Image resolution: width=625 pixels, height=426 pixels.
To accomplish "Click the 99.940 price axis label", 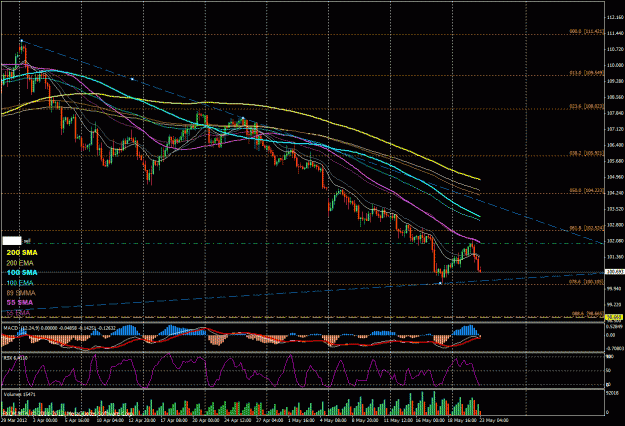I will pyautogui.click(x=614, y=289).
